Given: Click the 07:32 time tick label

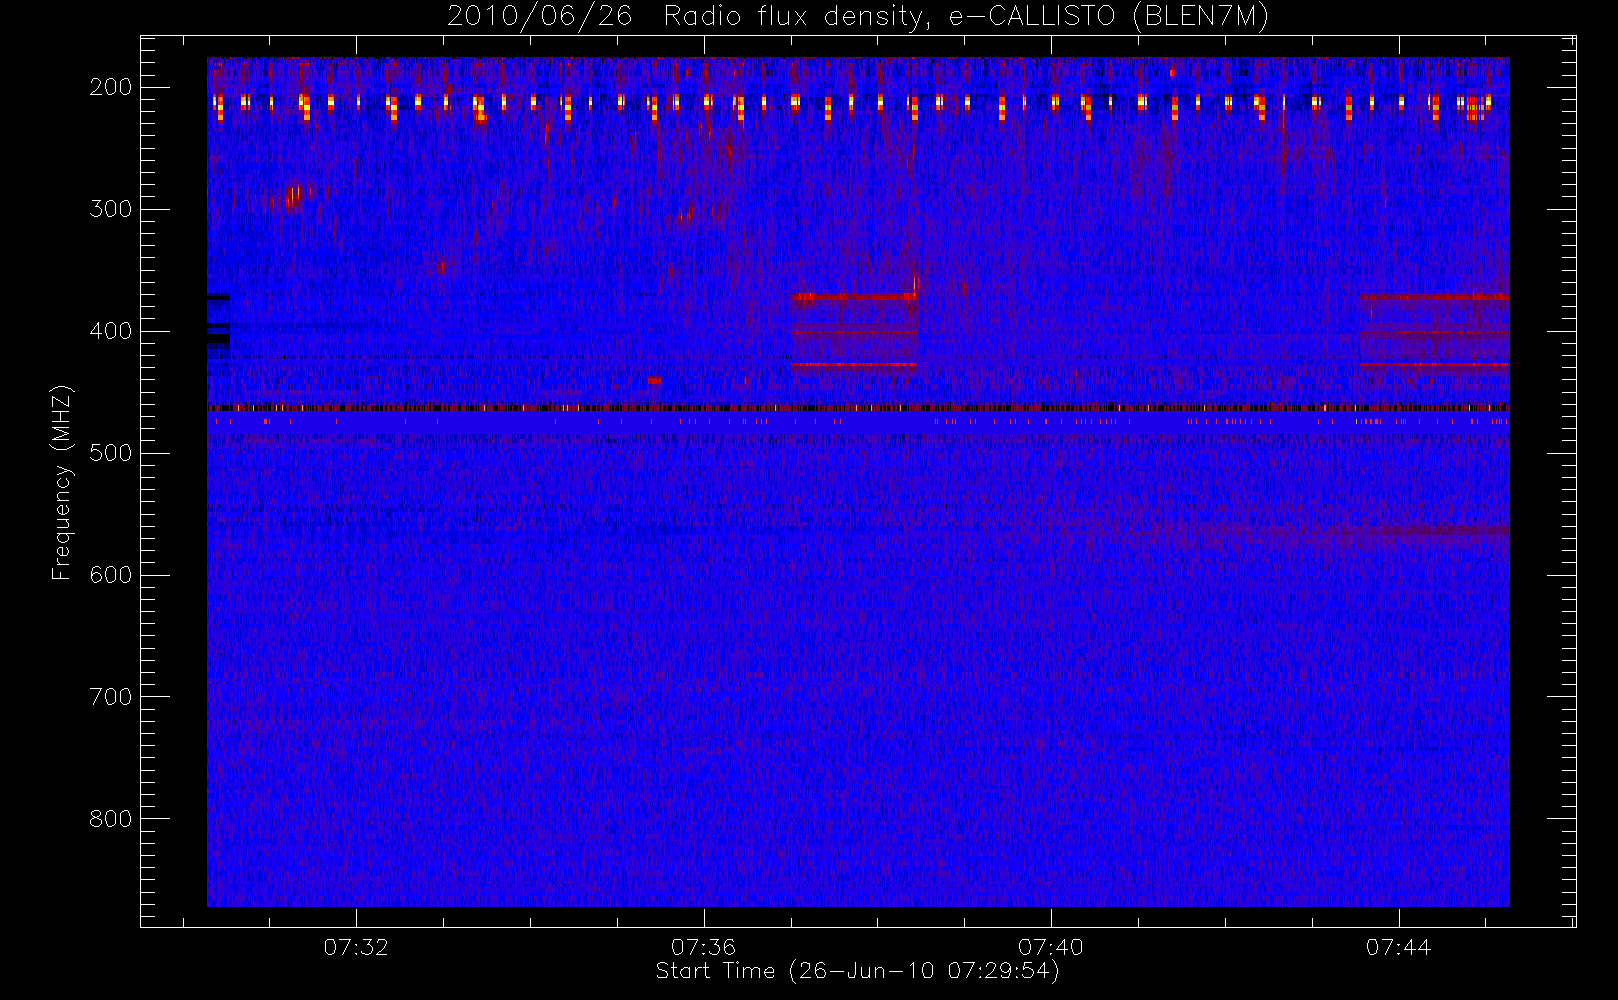Looking at the screenshot, I should (x=356, y=947).
